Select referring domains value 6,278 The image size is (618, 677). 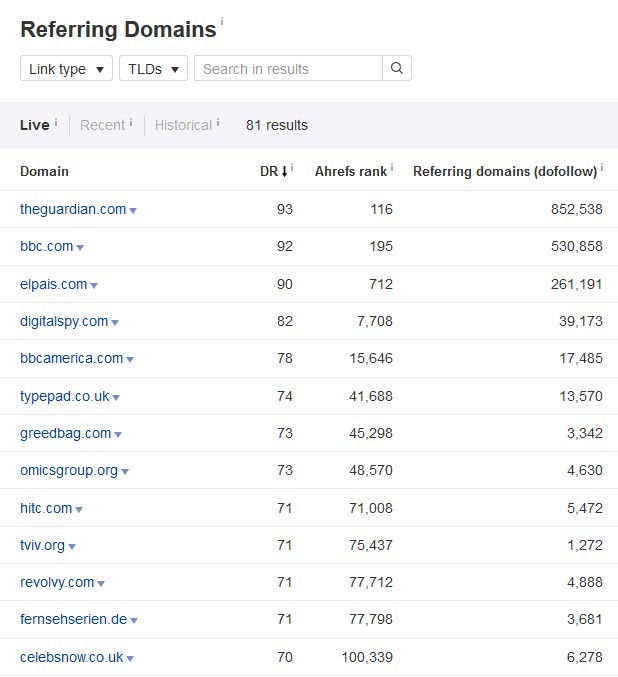[585, 657]
